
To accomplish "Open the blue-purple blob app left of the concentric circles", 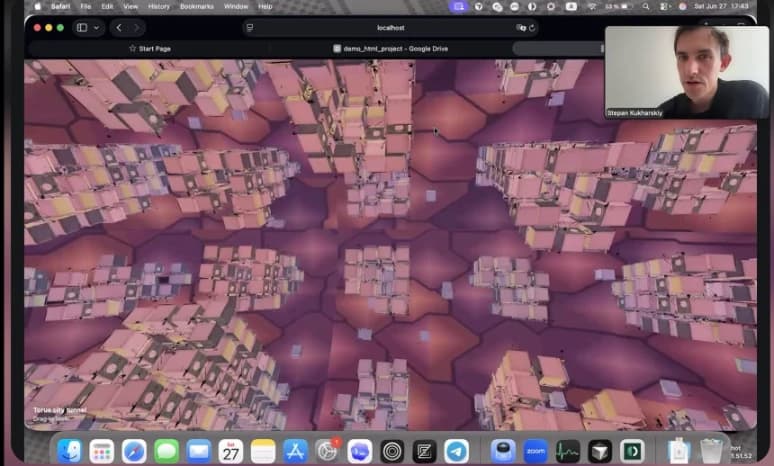I will coord(360,451).
